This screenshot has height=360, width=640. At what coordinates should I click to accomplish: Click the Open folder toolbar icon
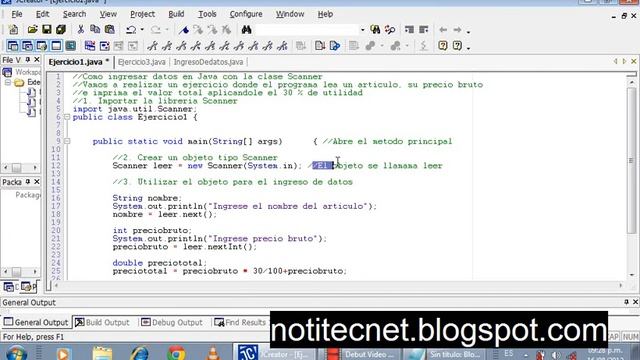click(x=32, y=29)
